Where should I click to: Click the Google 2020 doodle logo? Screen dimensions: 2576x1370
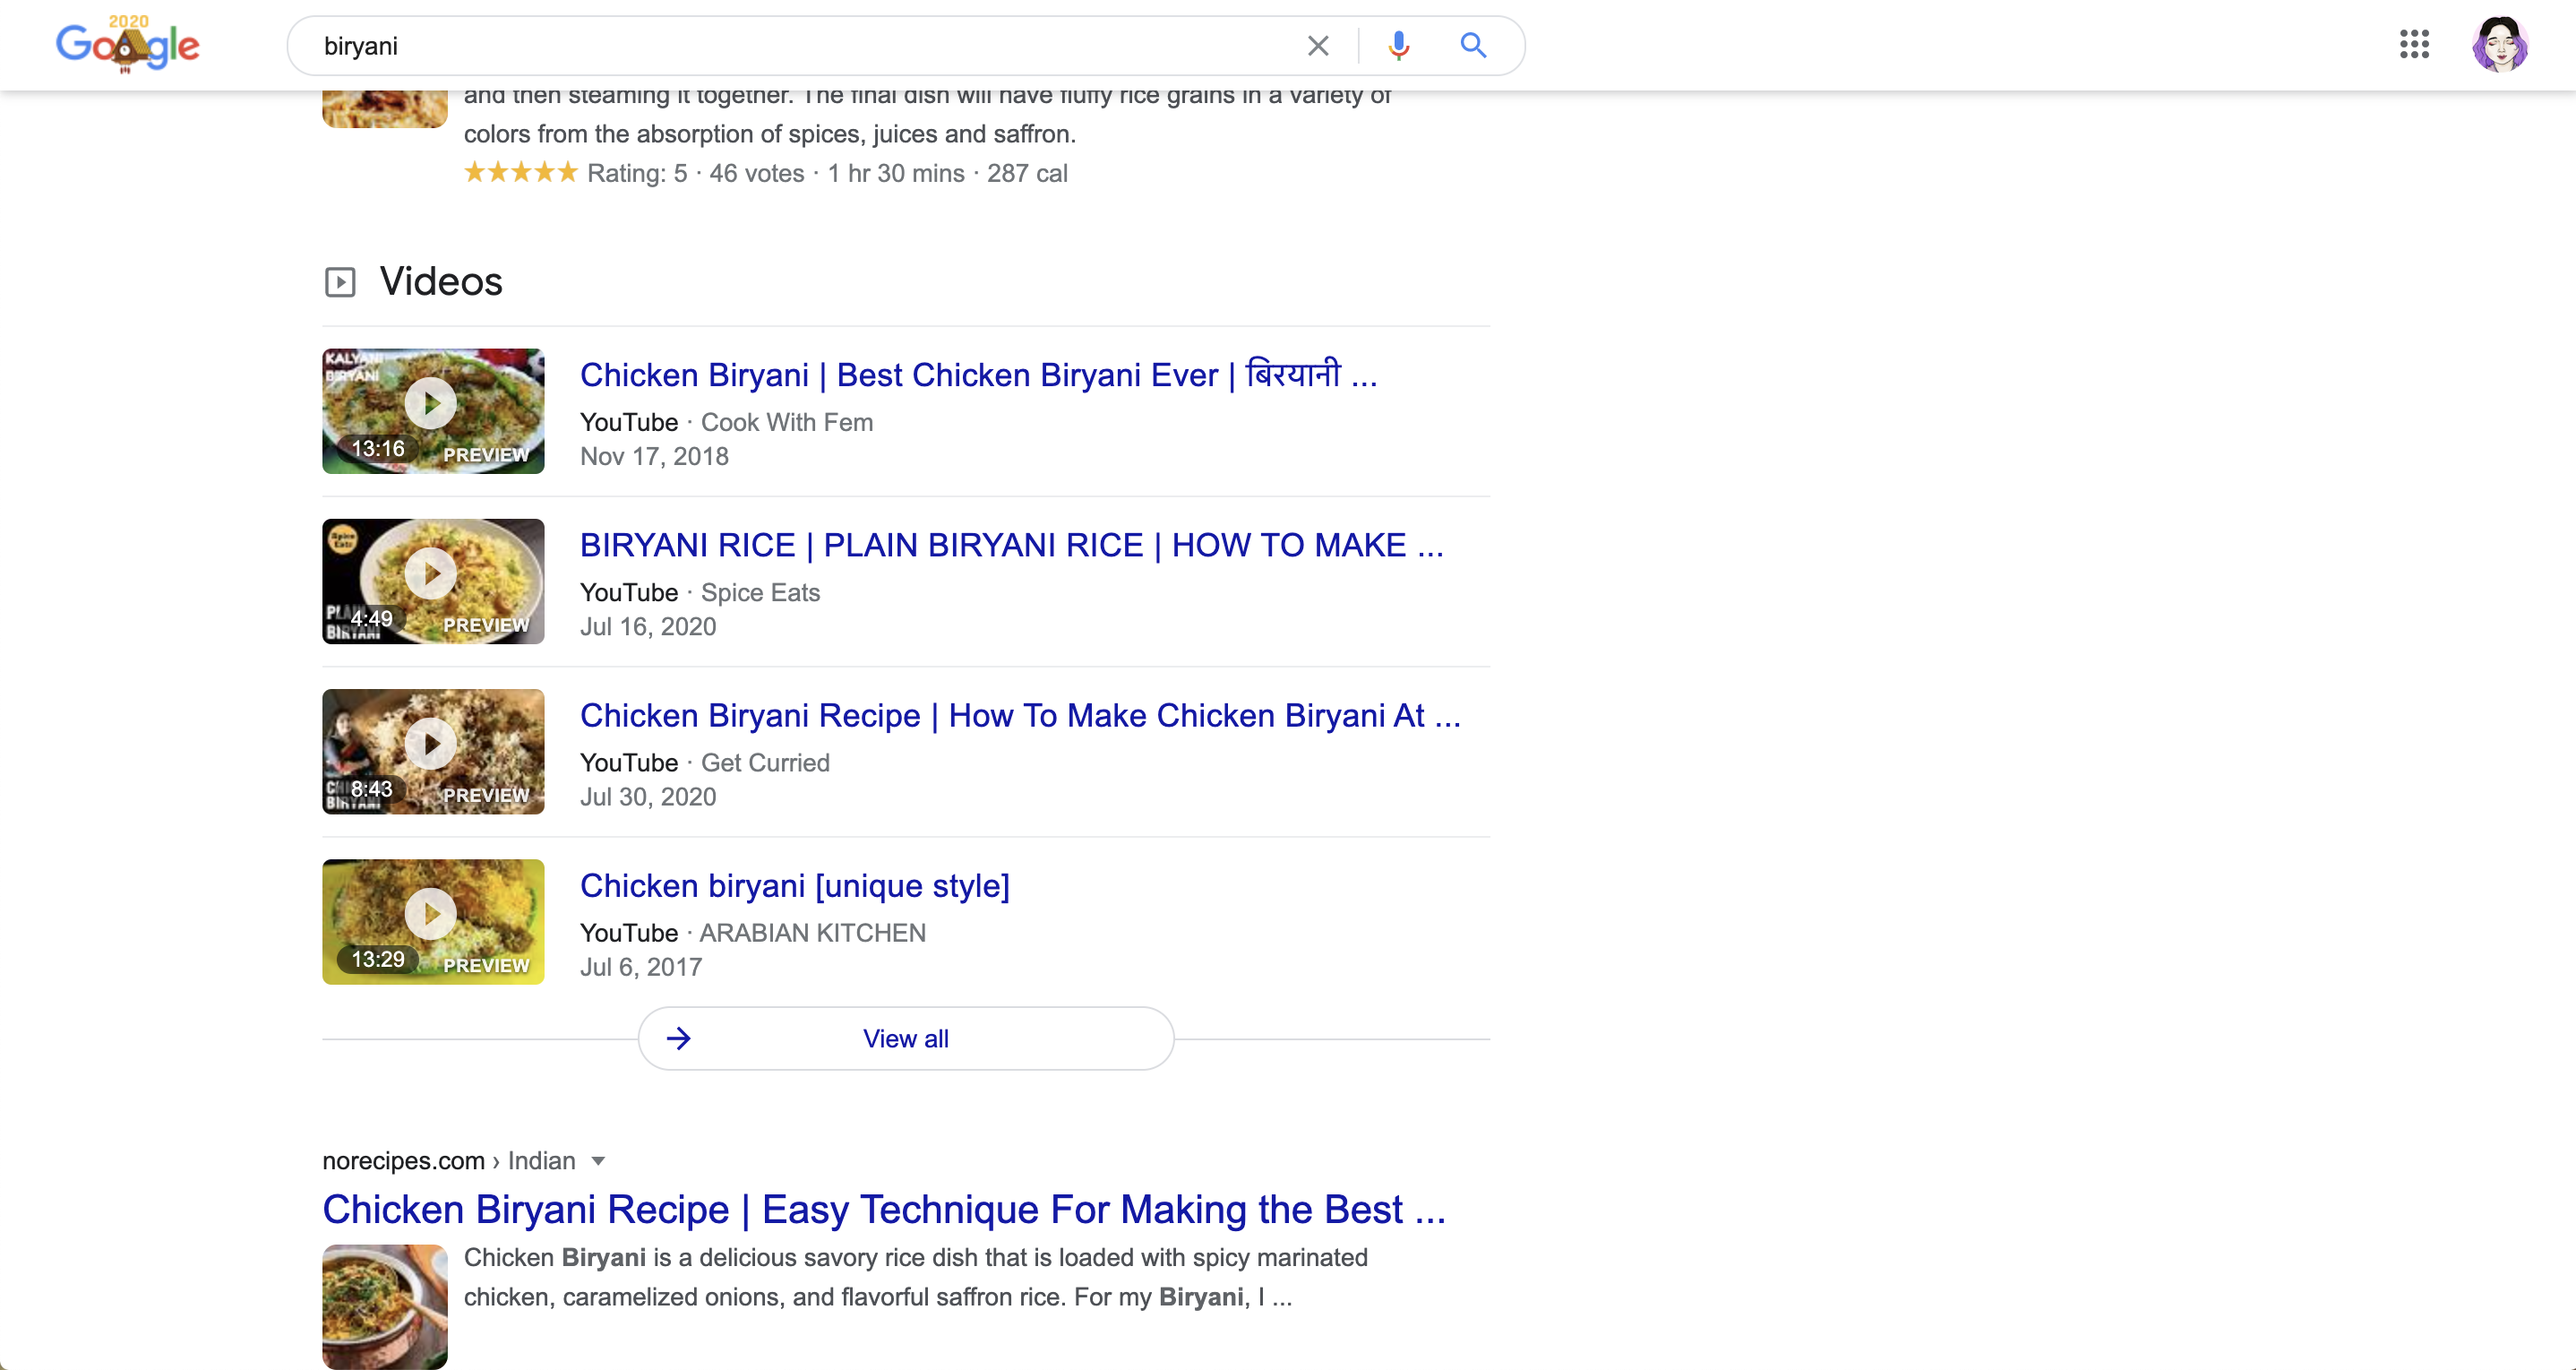(127, 44)
